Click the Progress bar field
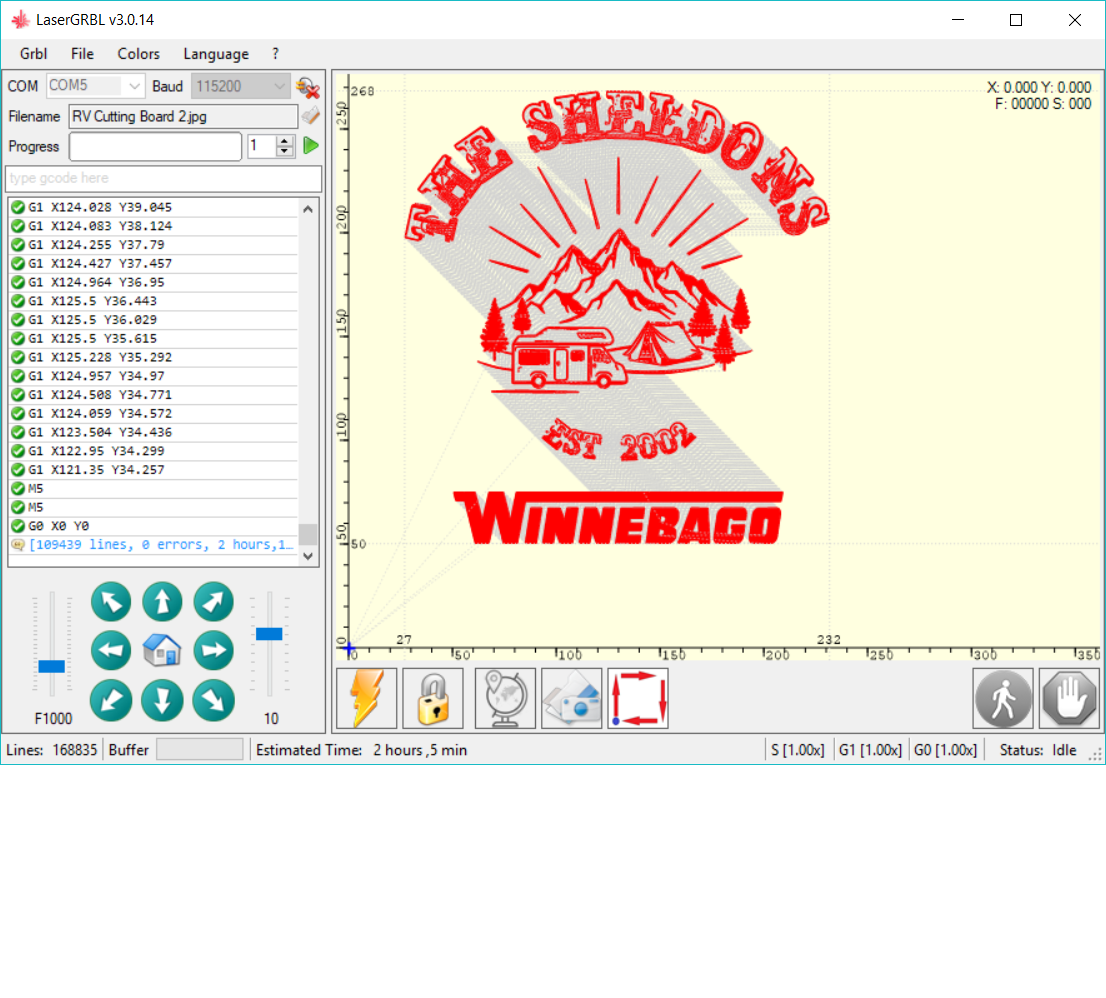1106x998 pixels. 155,147
